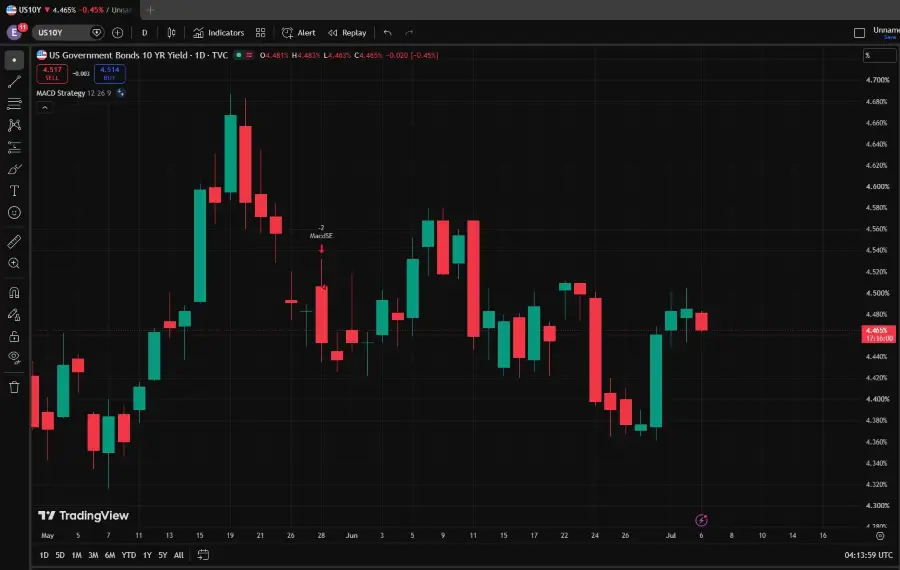Activate the Zoom In tool
The height and width of the screenshot is (570, 900).
pos(14,263)
